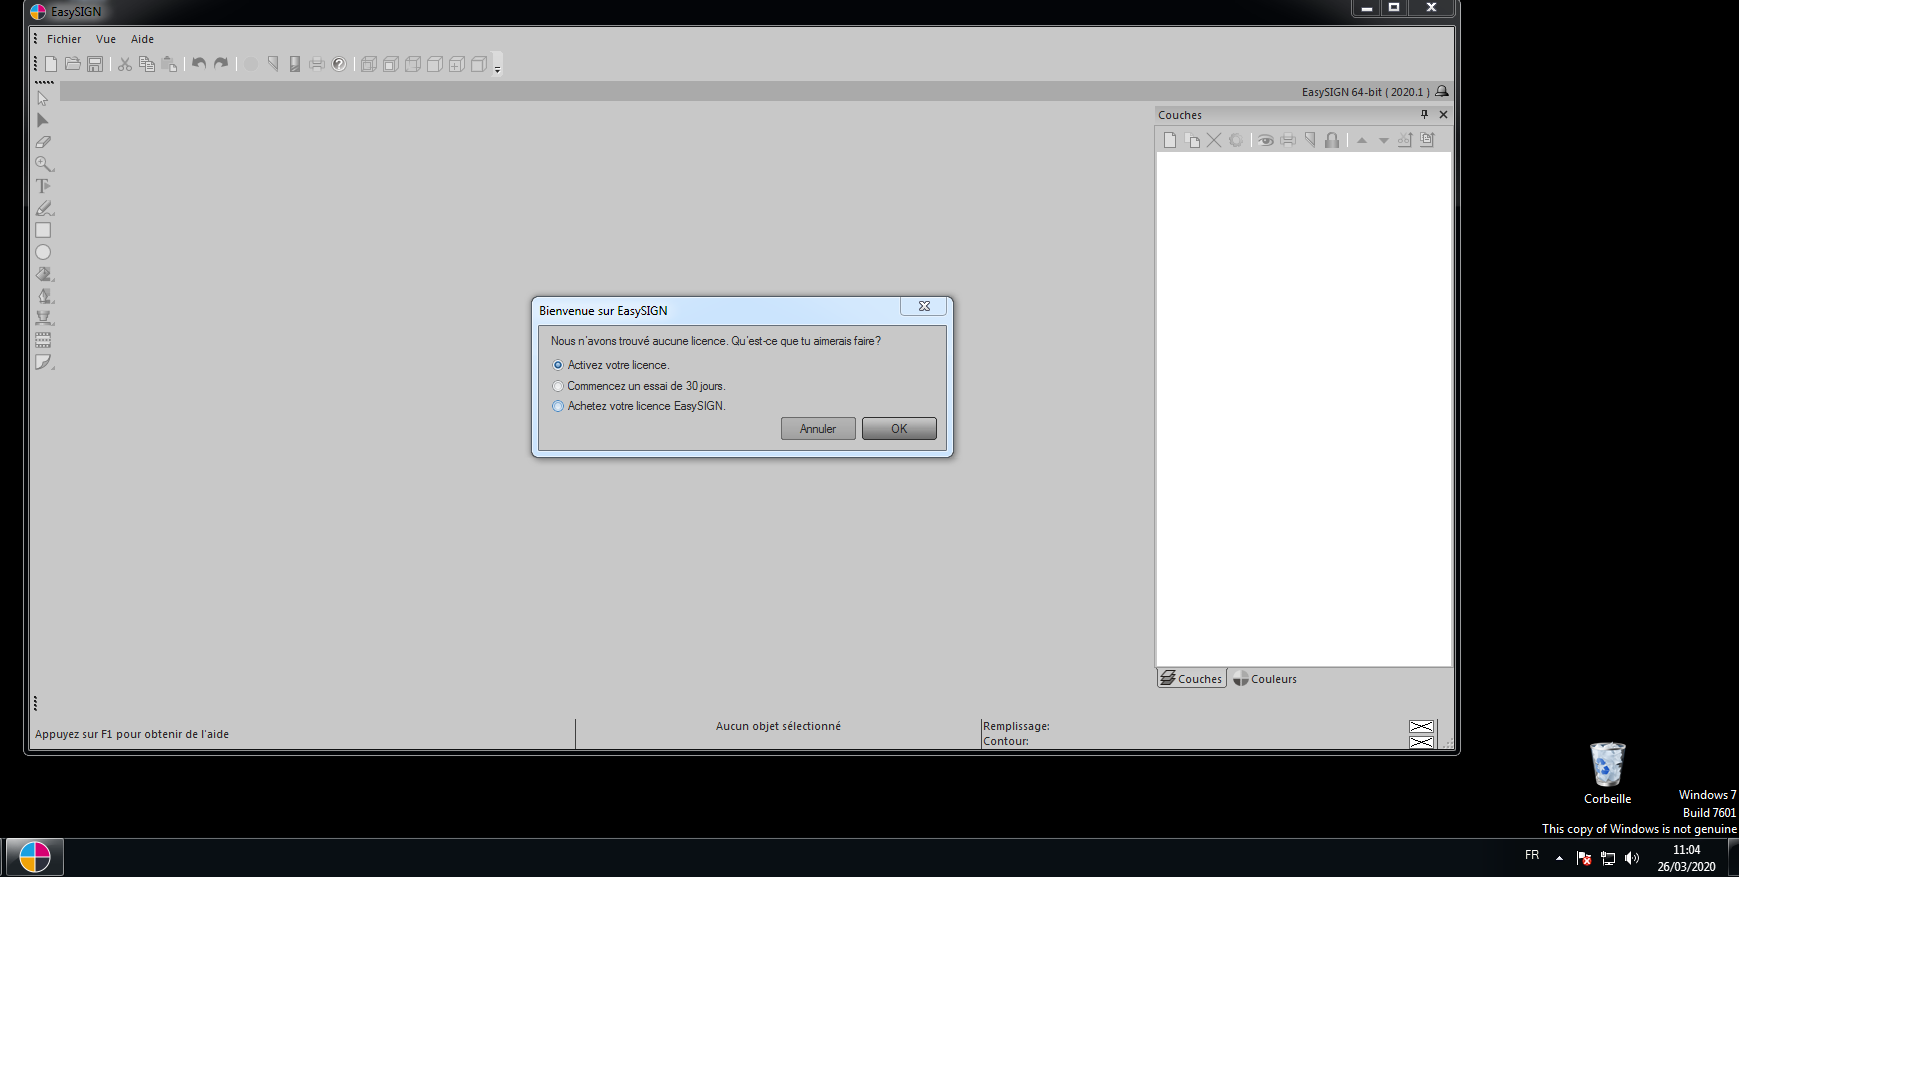Image resolution: width=1920 pixels, height=1080 pixels.
Task: Click the Print icon in the main toolbar
Action: click(317, 64)
